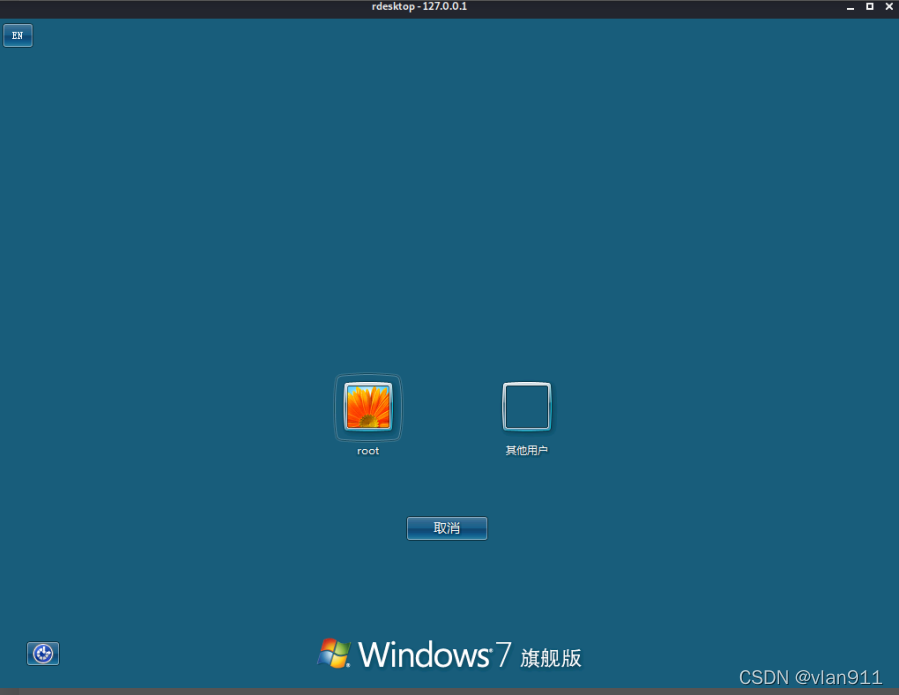Click the 其他用户 text label
This screenshot has width=899, height=695.
click(x=526, y=450)
